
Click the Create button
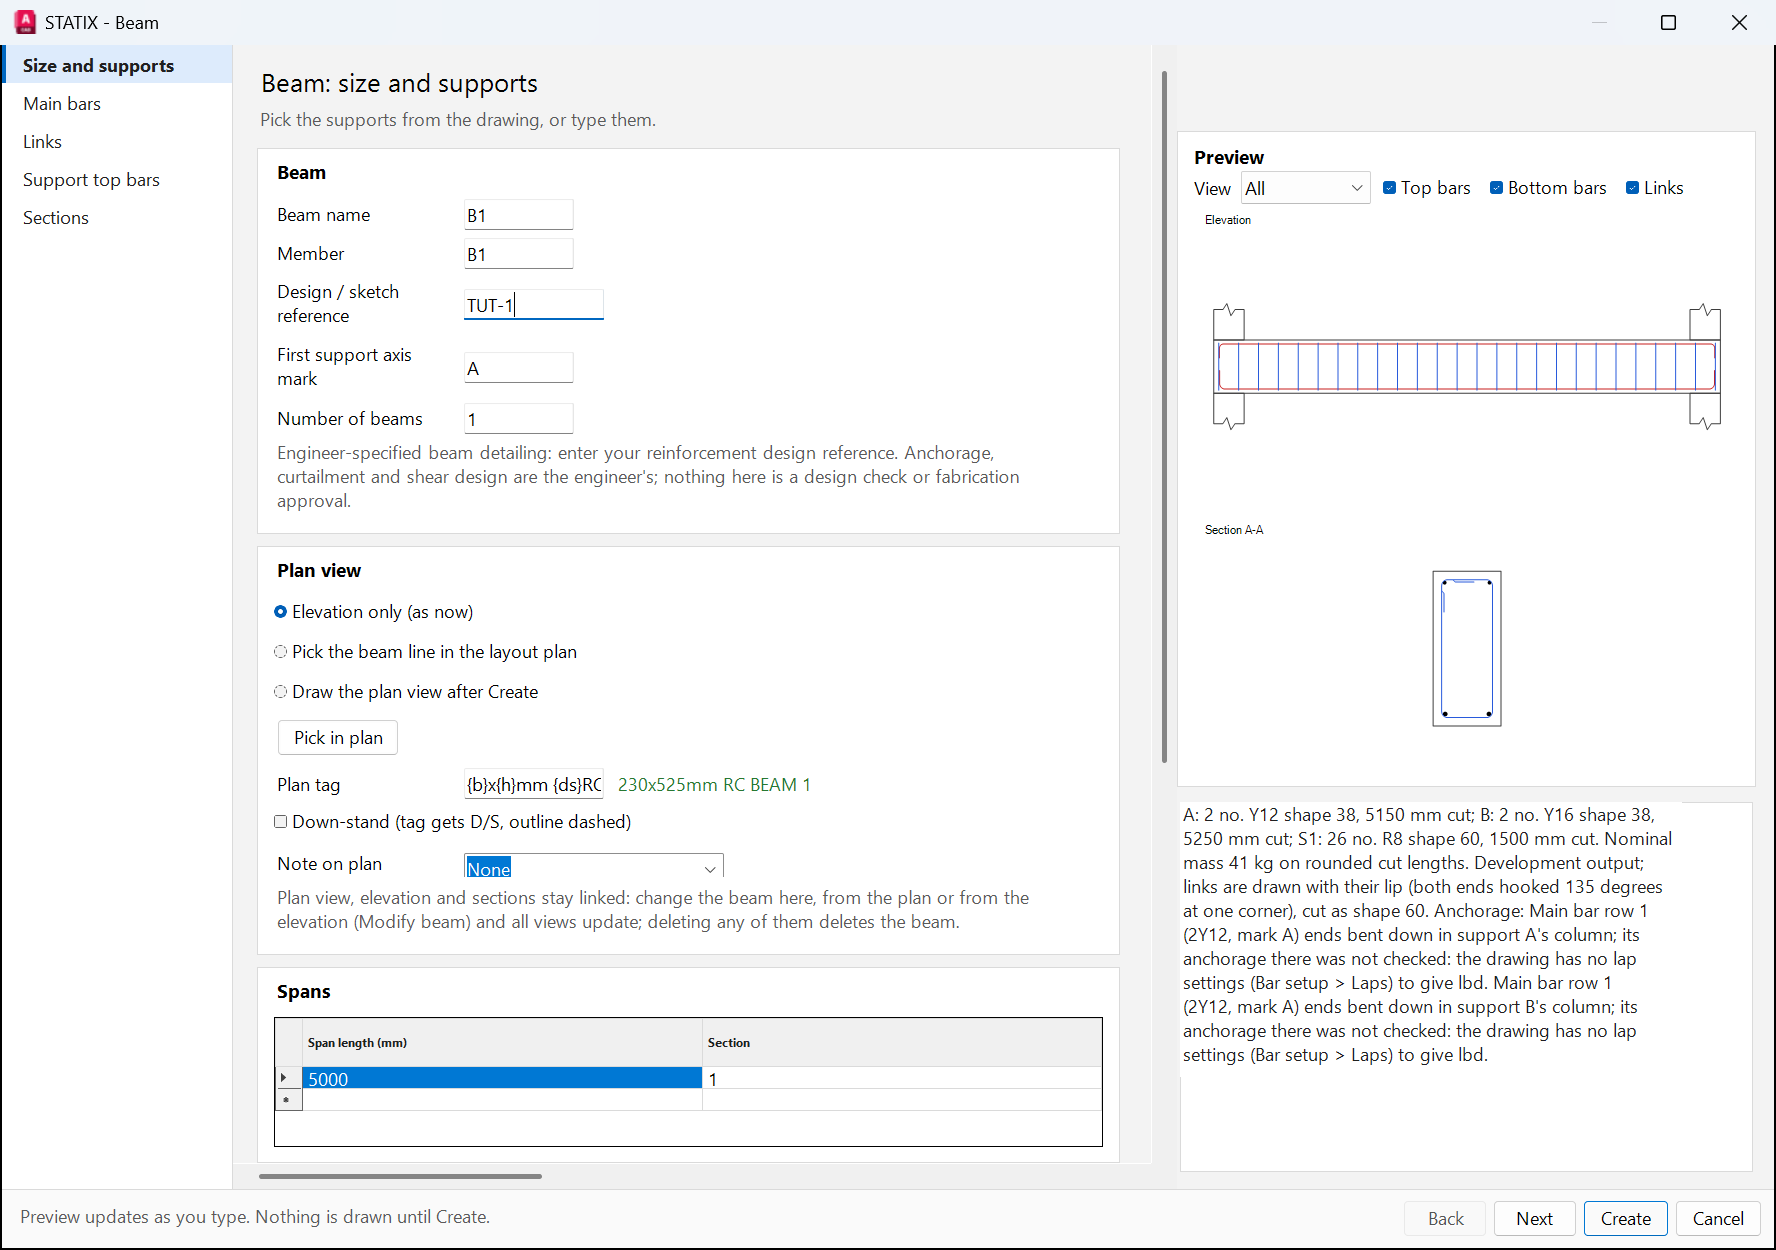1626,1218
